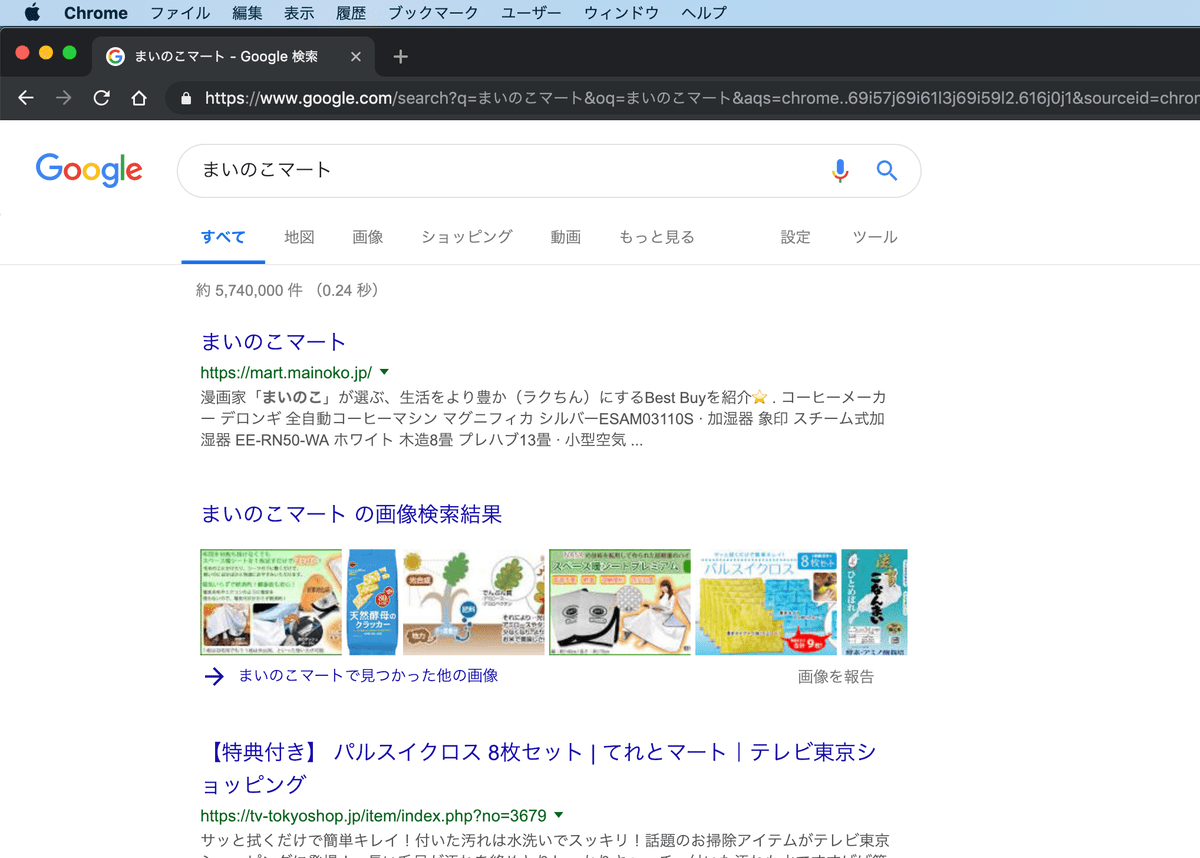The image size is (1200, 858).
Task: Open the もっと見る search categories menu
Action: [657, 237]
